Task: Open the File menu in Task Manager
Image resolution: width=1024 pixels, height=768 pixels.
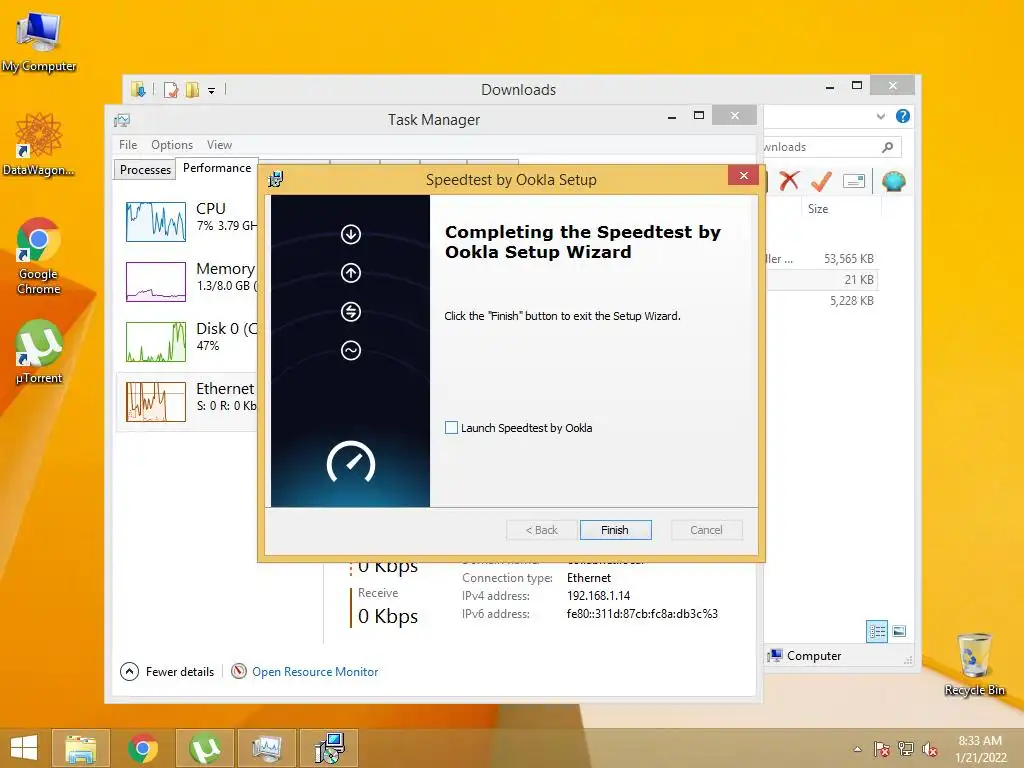Action: click(128, 144)
